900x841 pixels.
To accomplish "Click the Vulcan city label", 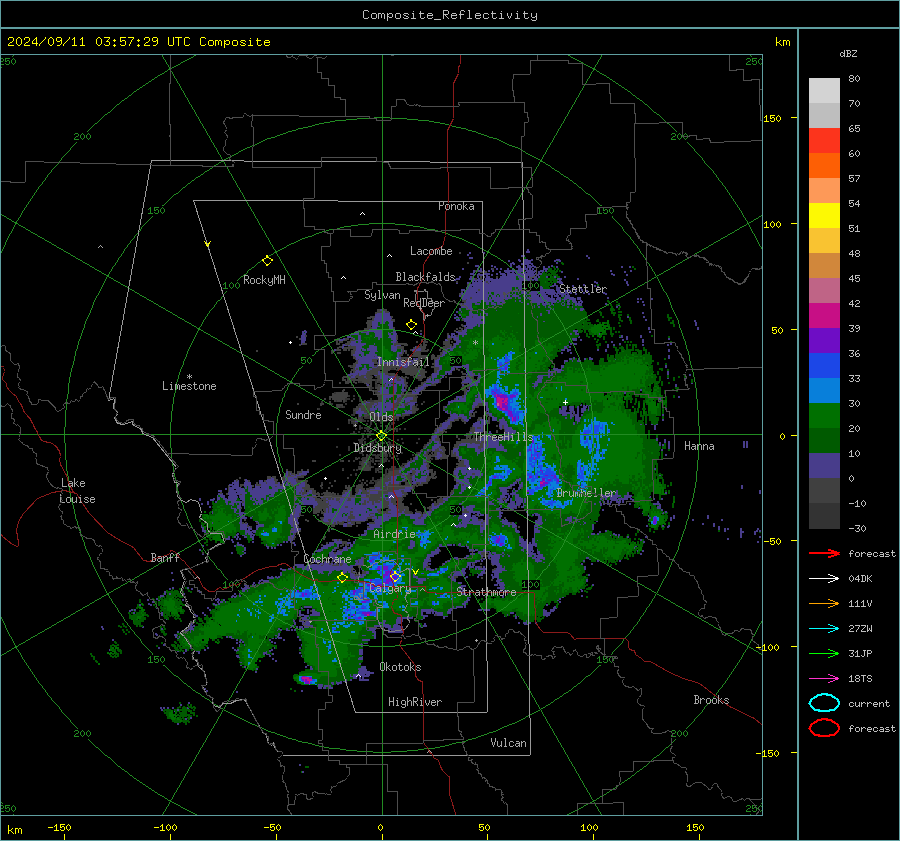I will (x=508, y=743).
